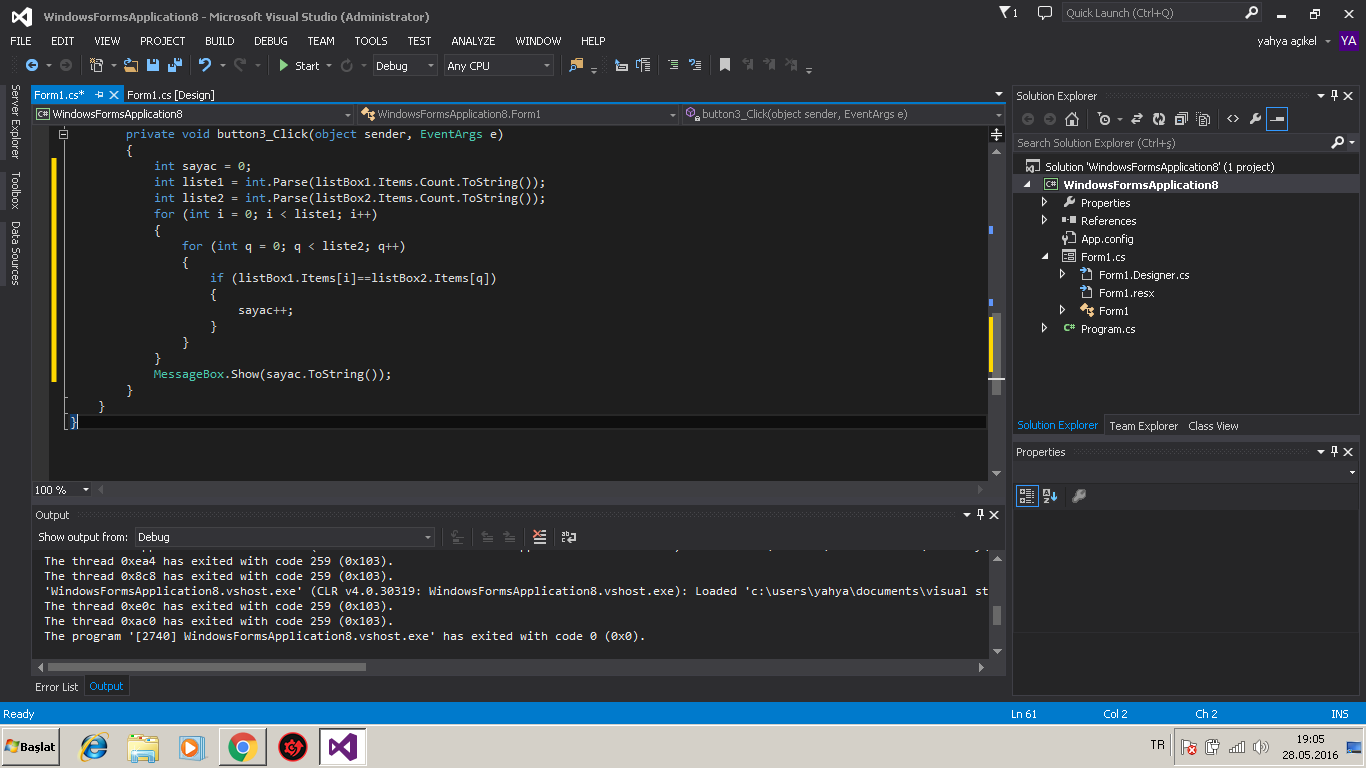Switch to the Form1.cs [Design] tab
This screenshot has height=768, width=1366.
(171, 95)
